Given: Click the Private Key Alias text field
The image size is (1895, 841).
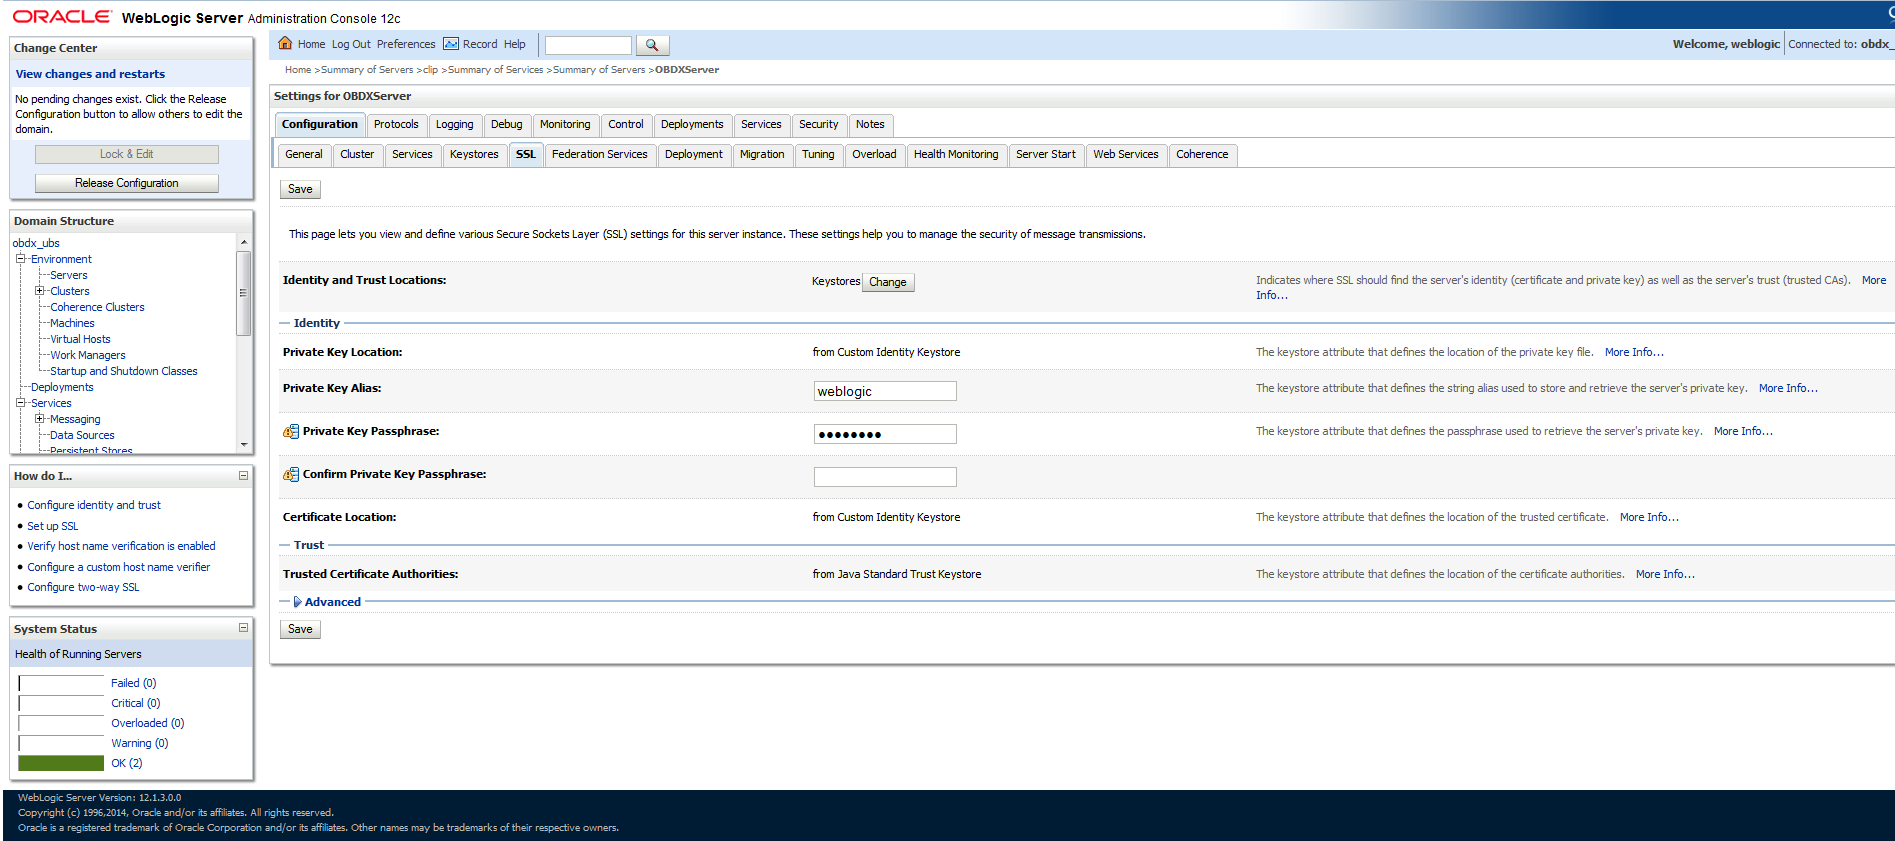Looking at the screenshot, I should (884, 391).
